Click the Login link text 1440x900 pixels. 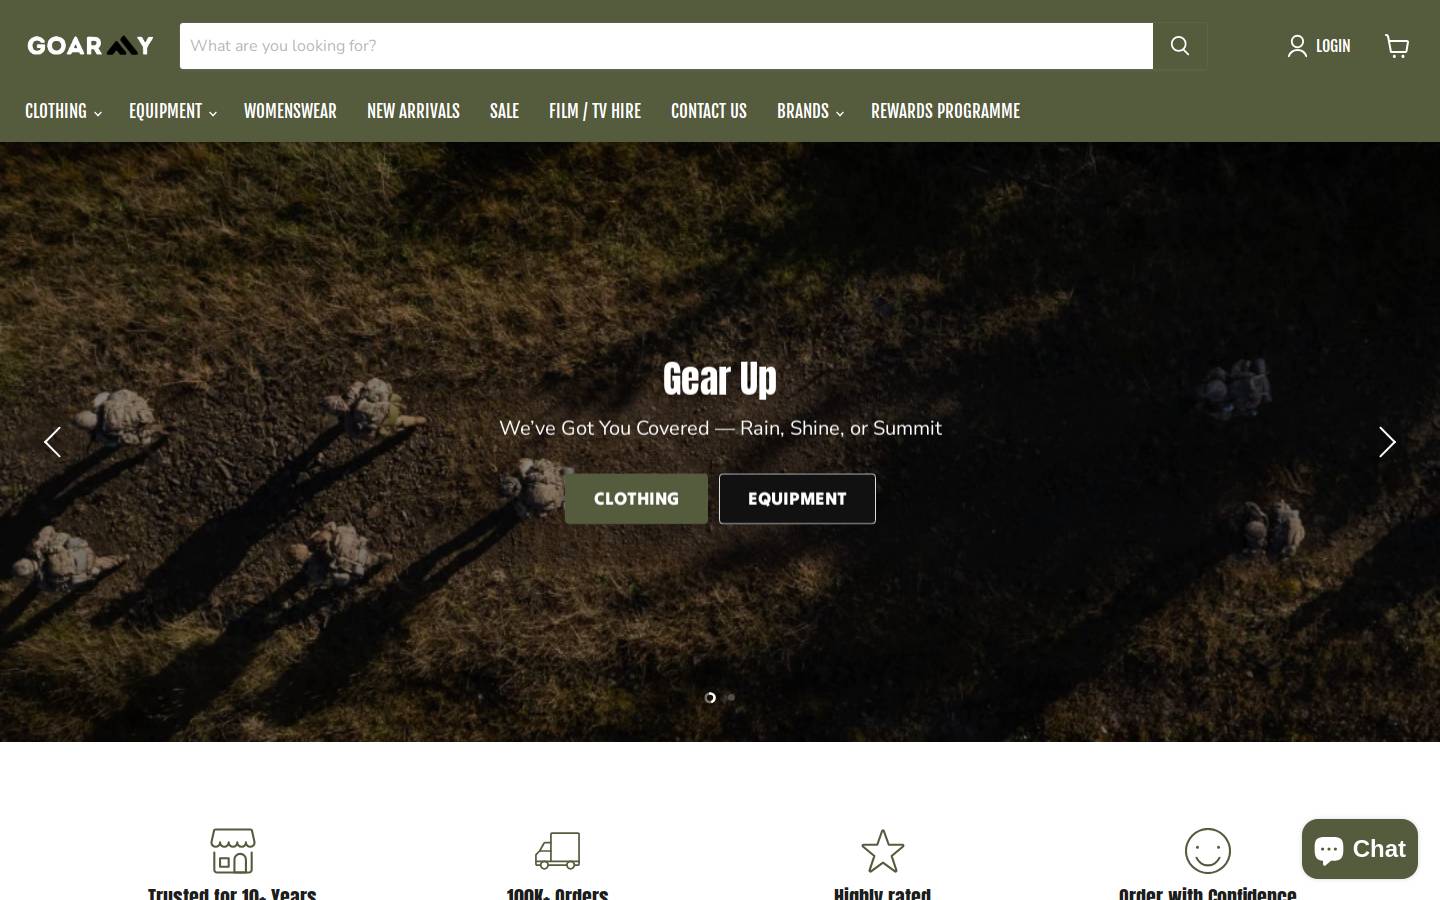[x=1333, y=46]
